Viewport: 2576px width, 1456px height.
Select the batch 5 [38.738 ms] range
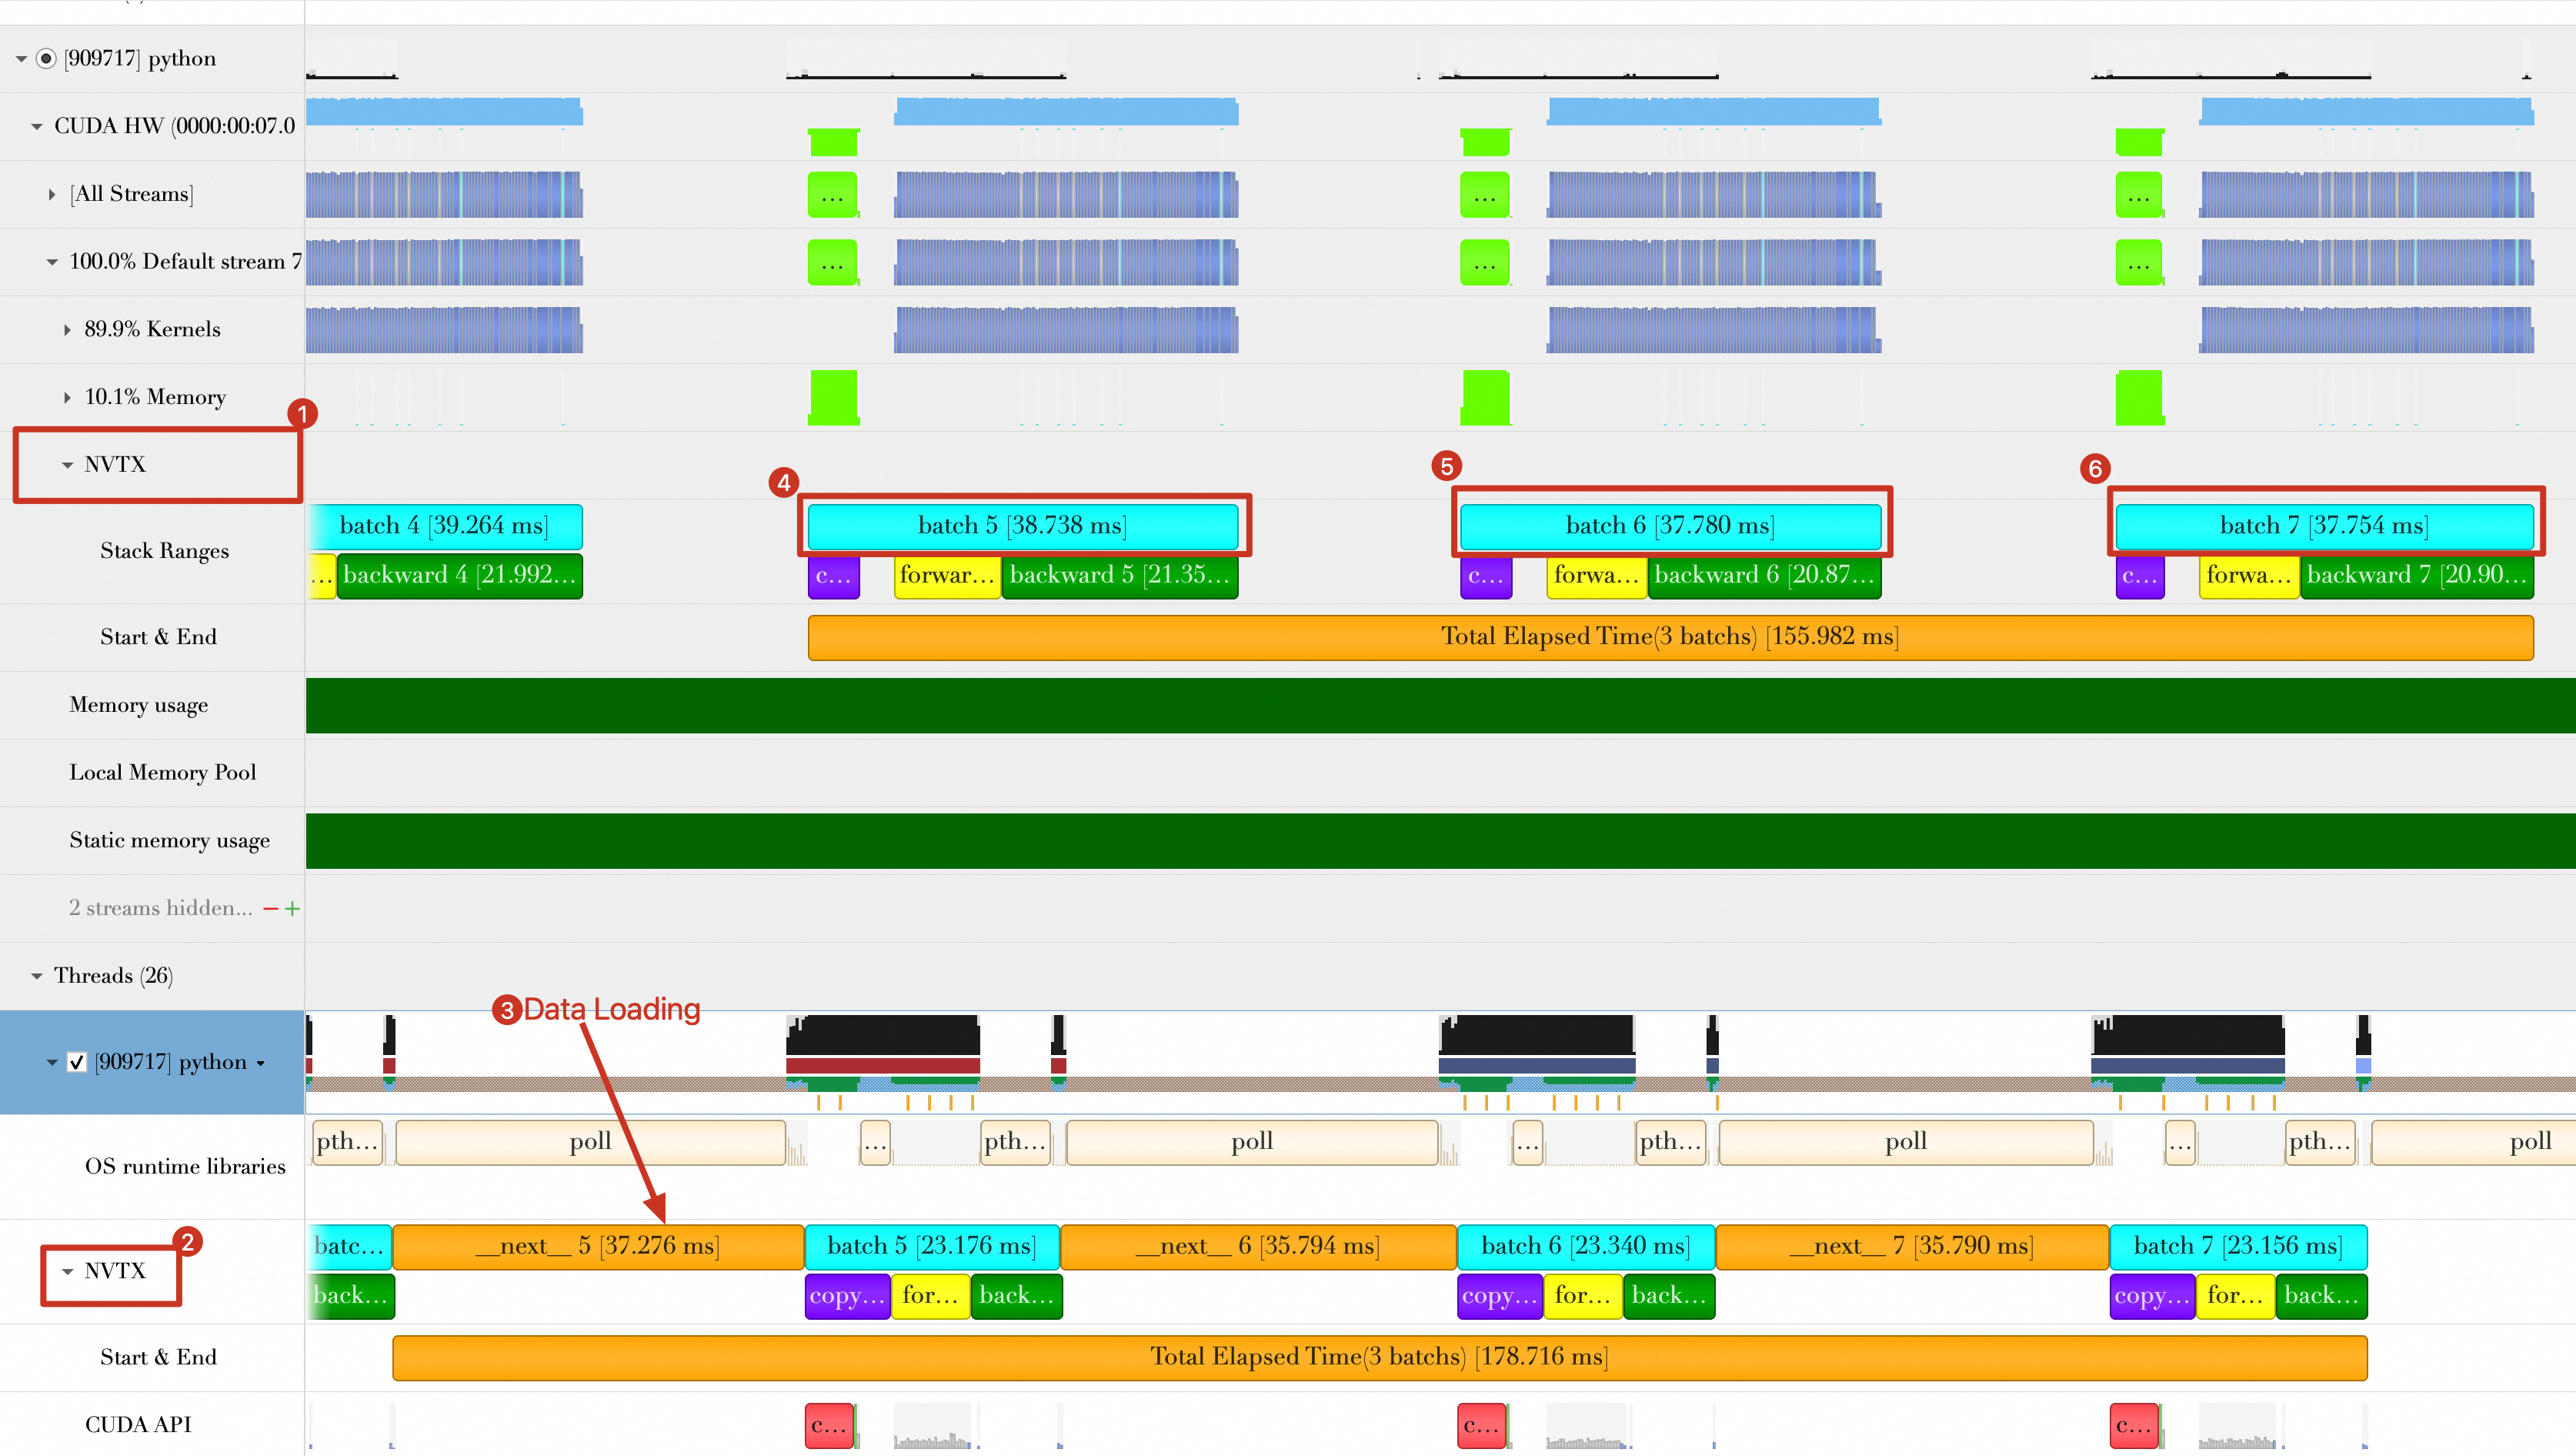tap(1022, 526)
